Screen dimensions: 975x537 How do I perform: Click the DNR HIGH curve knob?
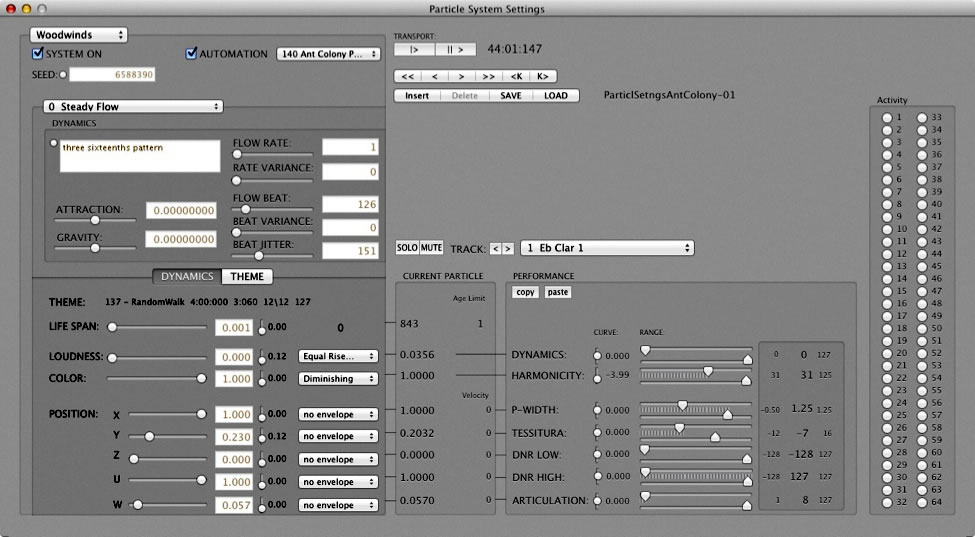click(597, 477)
